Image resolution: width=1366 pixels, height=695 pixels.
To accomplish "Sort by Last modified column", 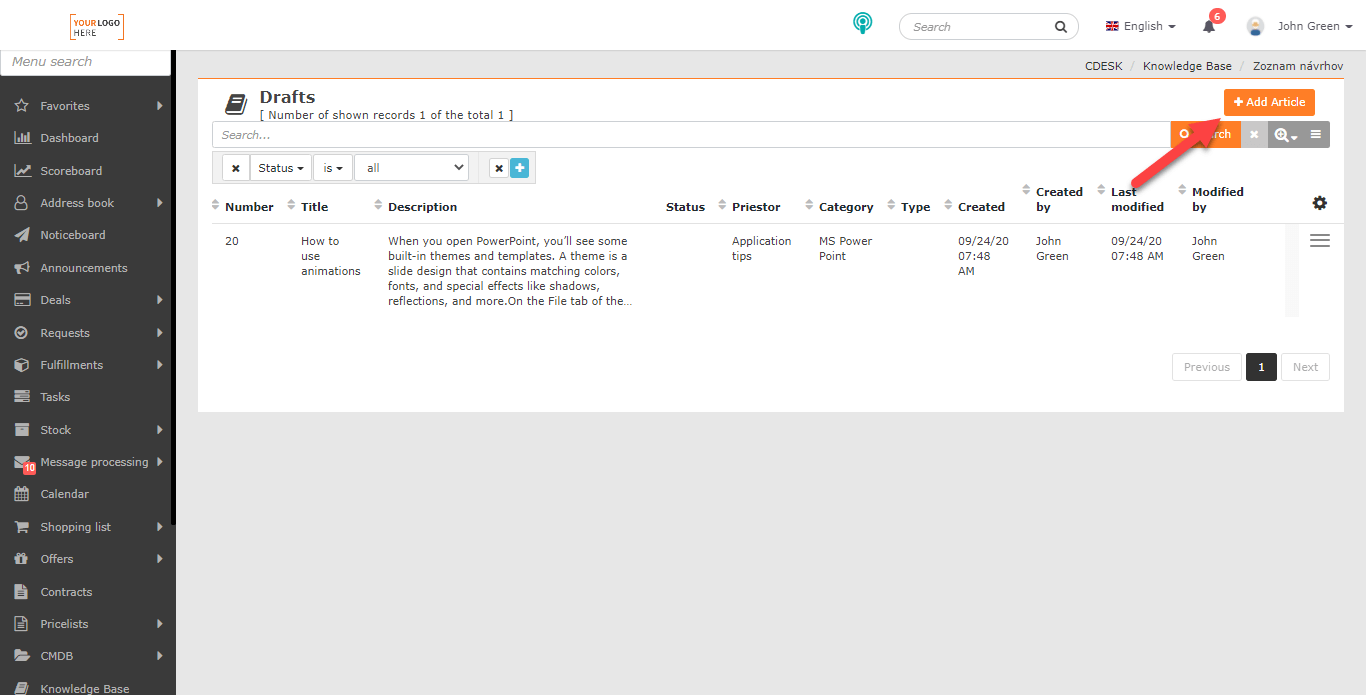I will click(1131, 199).
